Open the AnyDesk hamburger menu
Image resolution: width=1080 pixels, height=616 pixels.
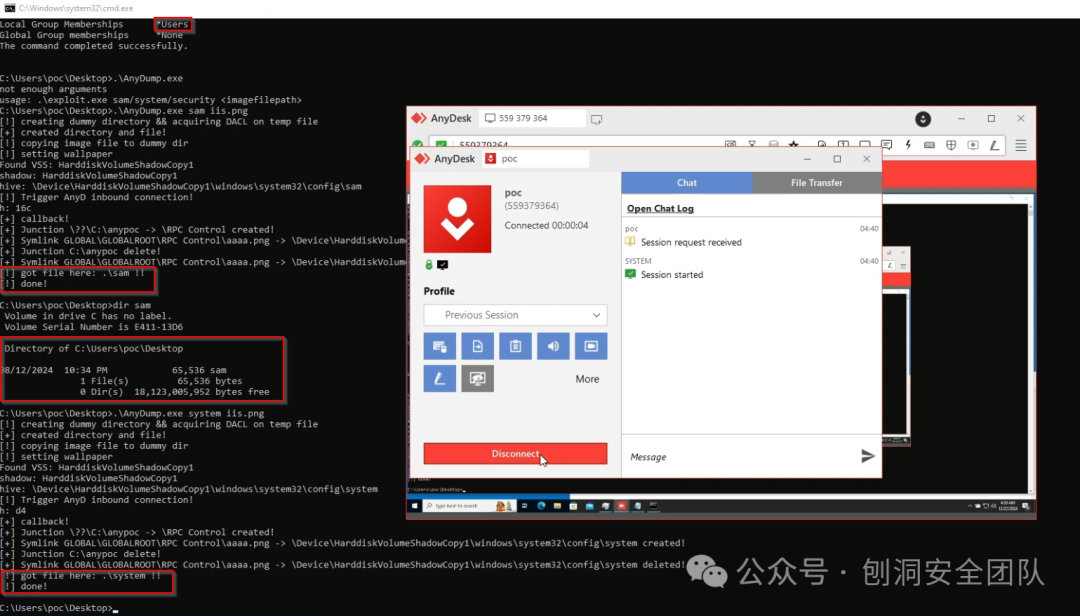(1021, 145)
